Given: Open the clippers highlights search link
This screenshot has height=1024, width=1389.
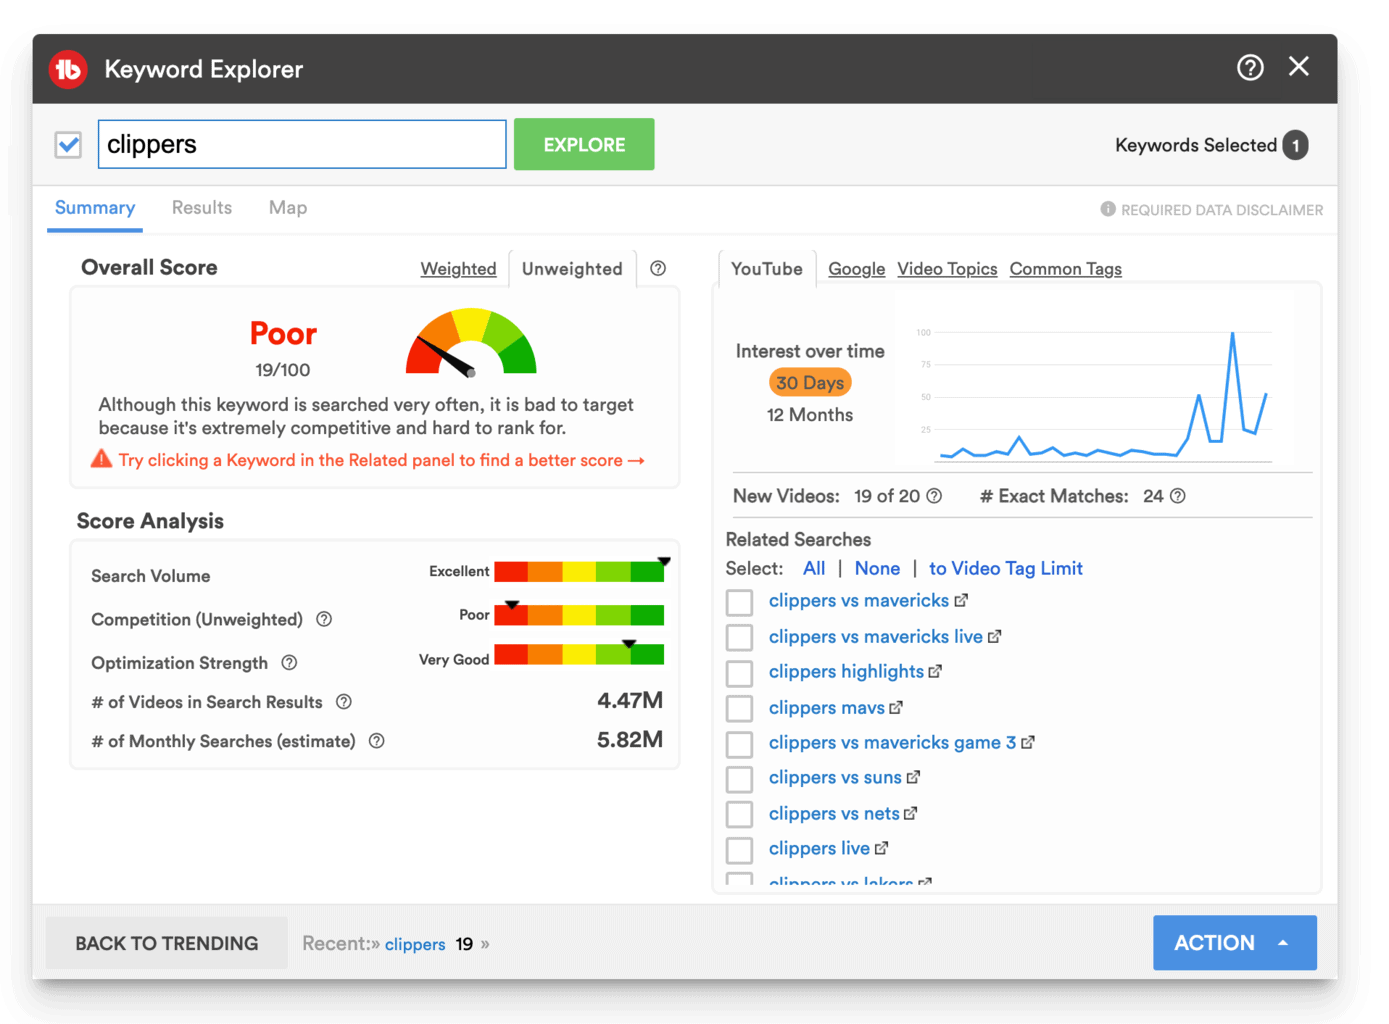Looking at the screenshot, I should 846,671.
